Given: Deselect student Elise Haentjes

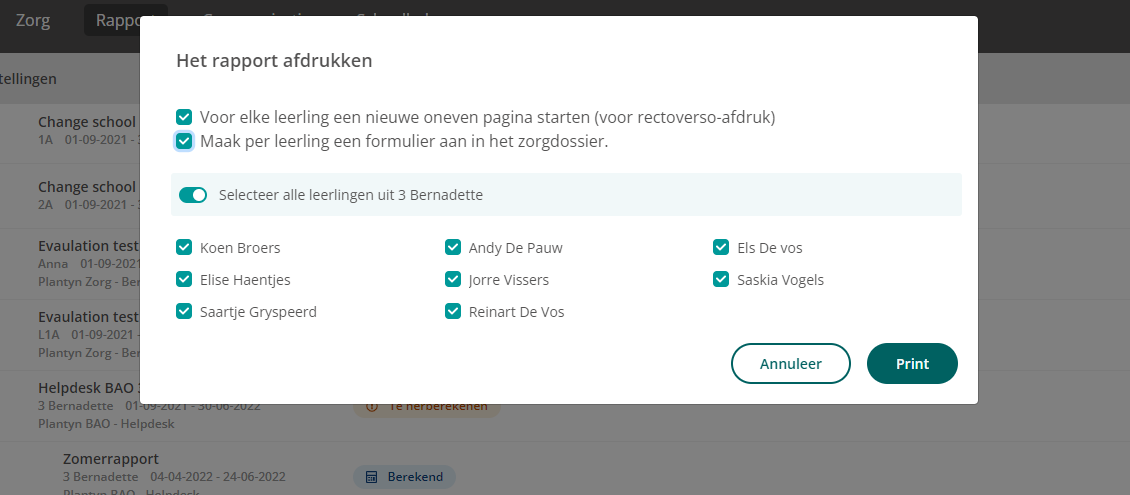Looking at the screenshot, I should [x=184, y=280].
